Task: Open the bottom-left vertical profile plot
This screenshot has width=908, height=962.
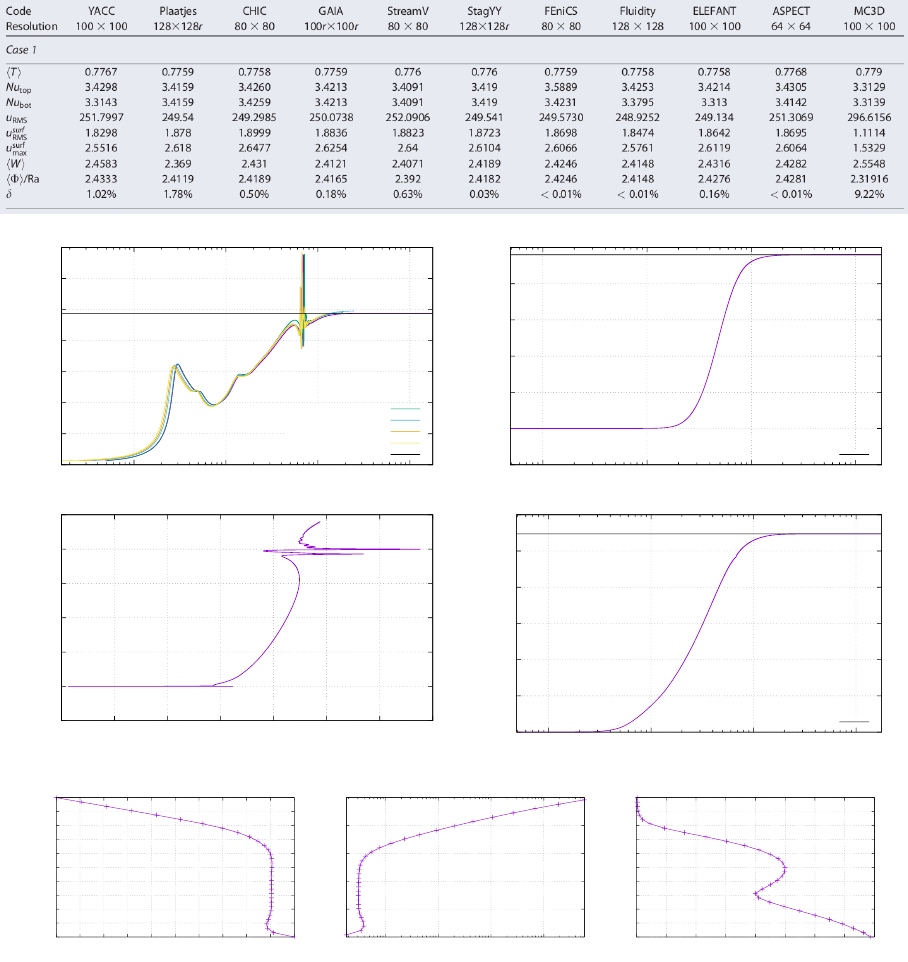Action: point(175,867)
